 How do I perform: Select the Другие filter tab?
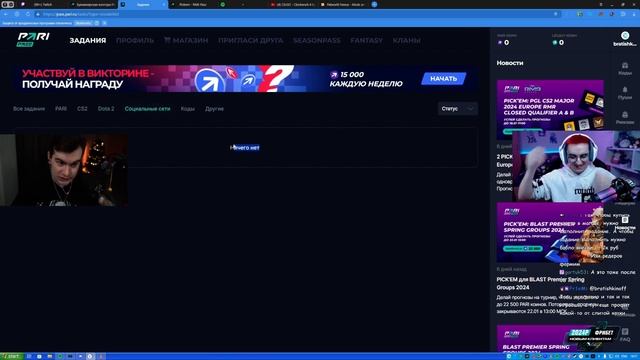coord(214,109)
